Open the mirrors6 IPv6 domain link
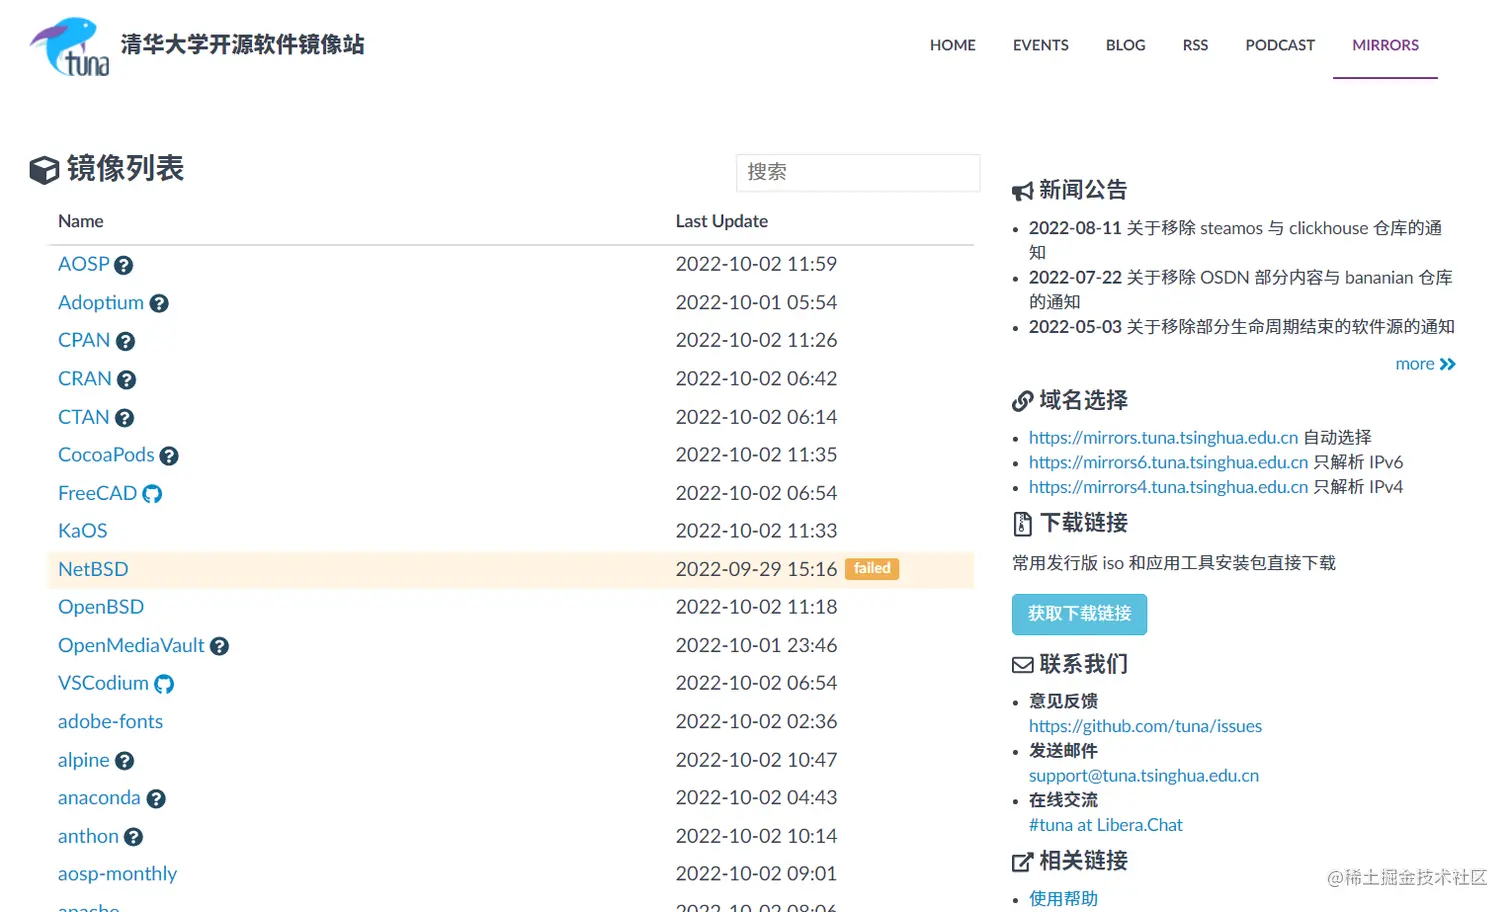 [1168, 462]
